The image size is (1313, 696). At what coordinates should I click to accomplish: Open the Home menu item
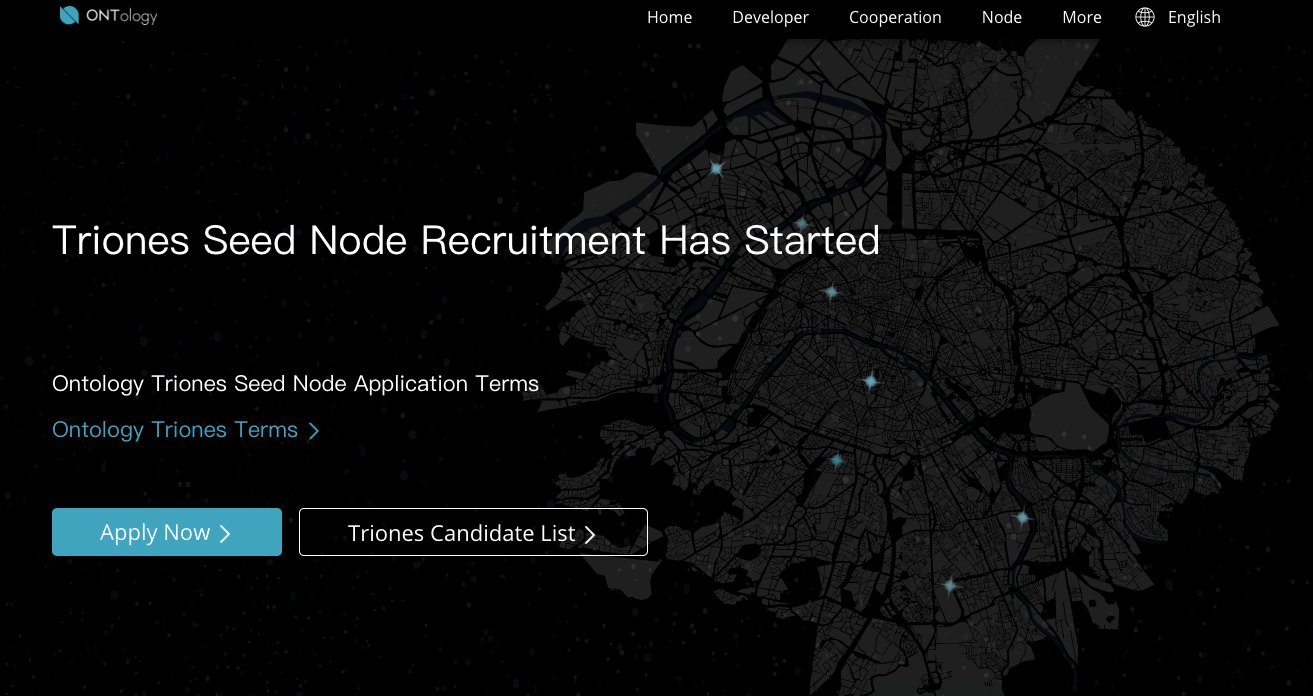pos(669,17)
